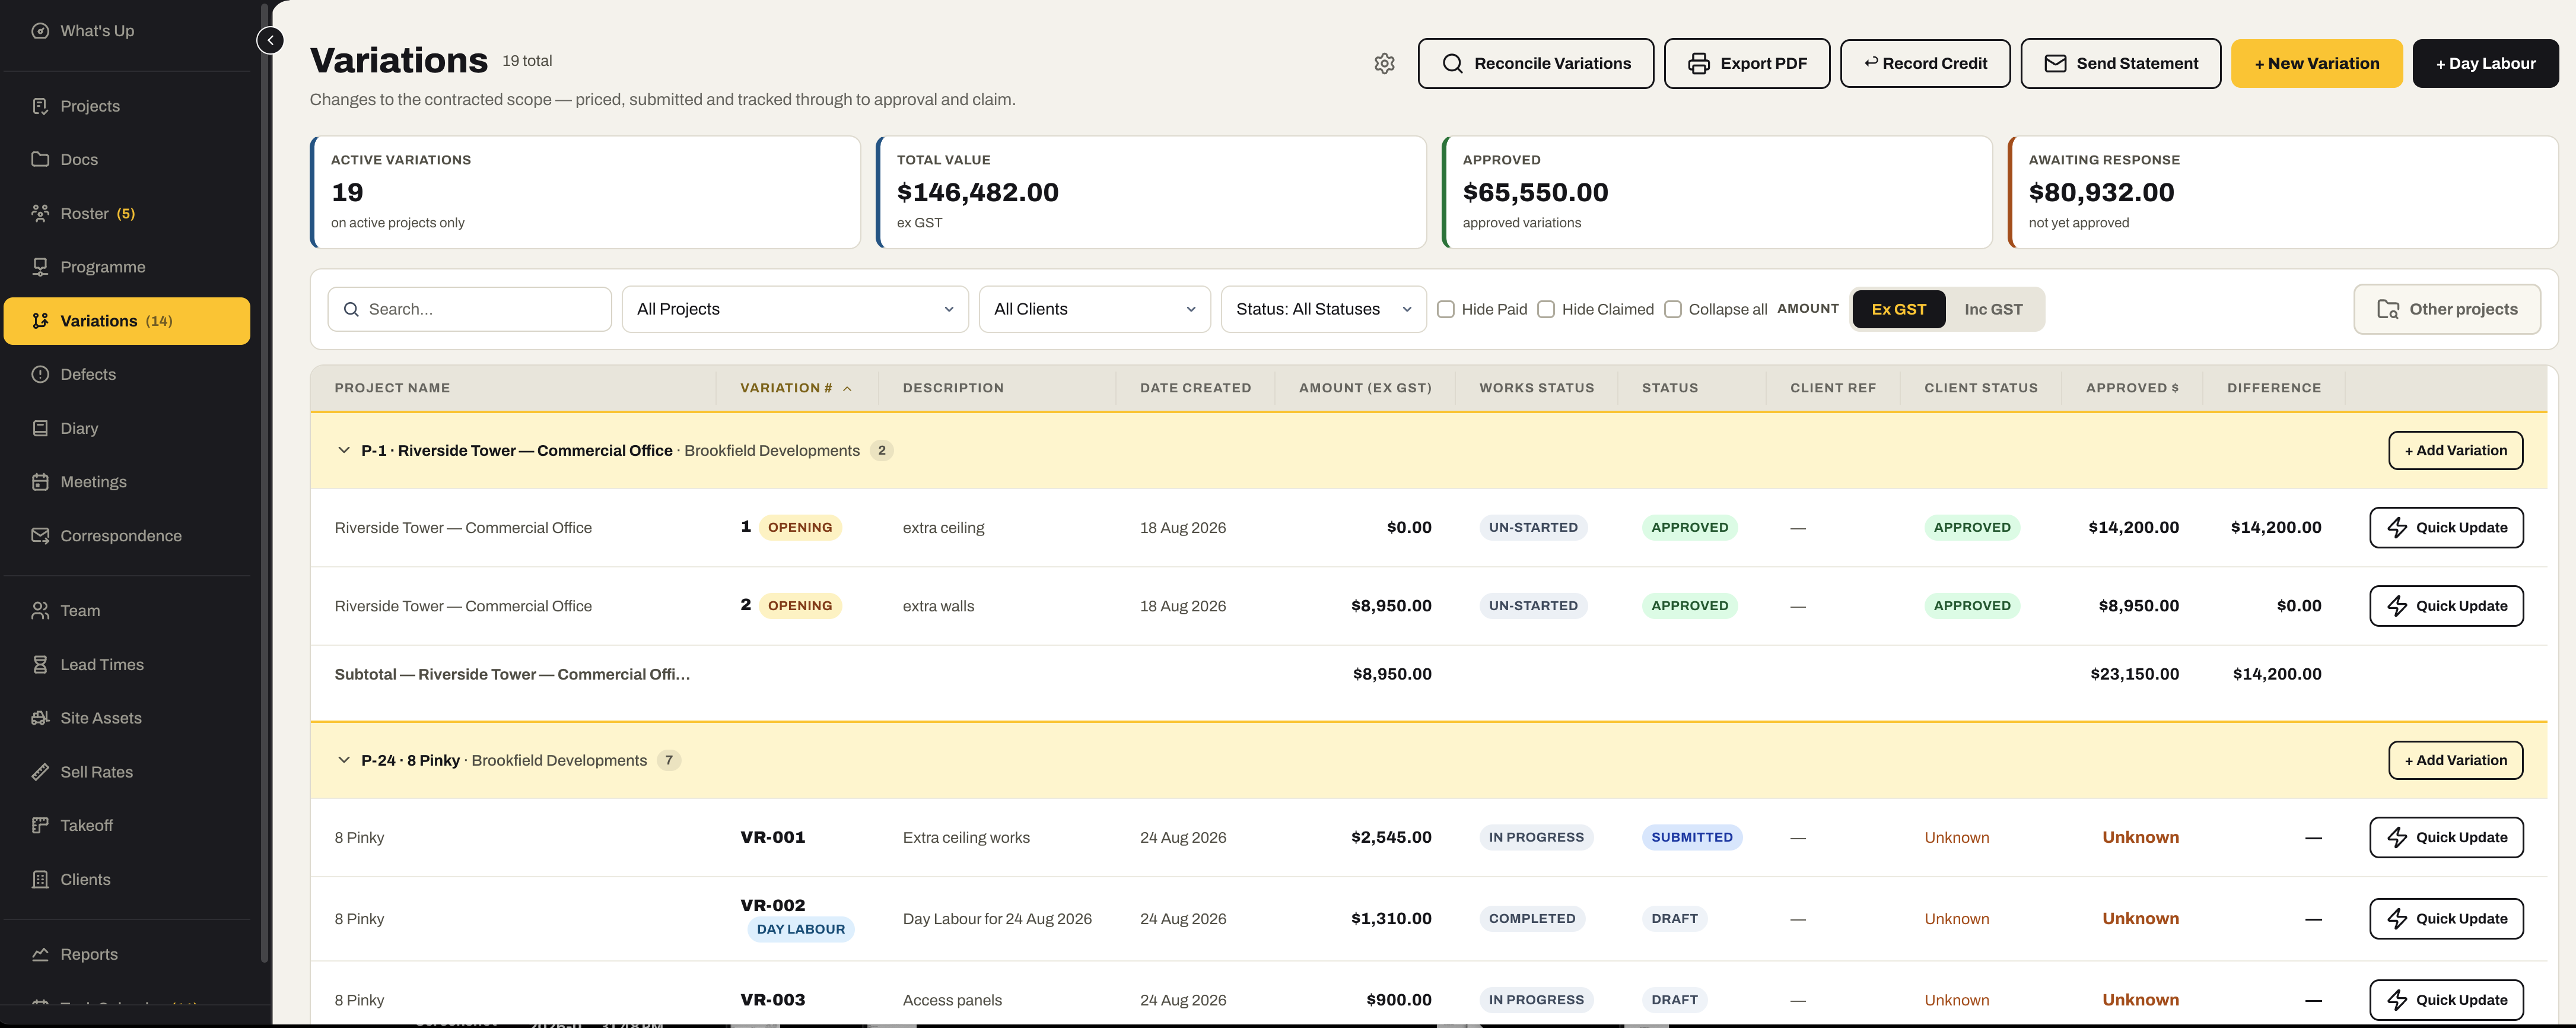2576x1028 pixels.
Task: Open the All Projects dropdown
Action: 795,309
